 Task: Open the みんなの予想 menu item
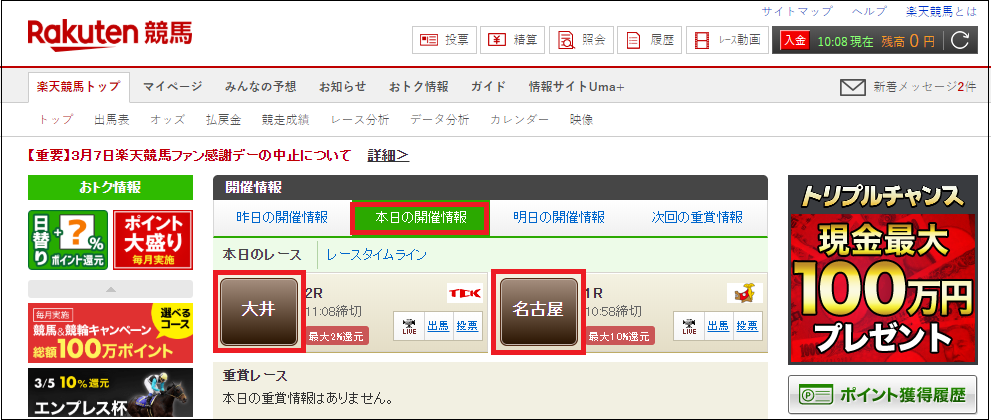[260, 87]
